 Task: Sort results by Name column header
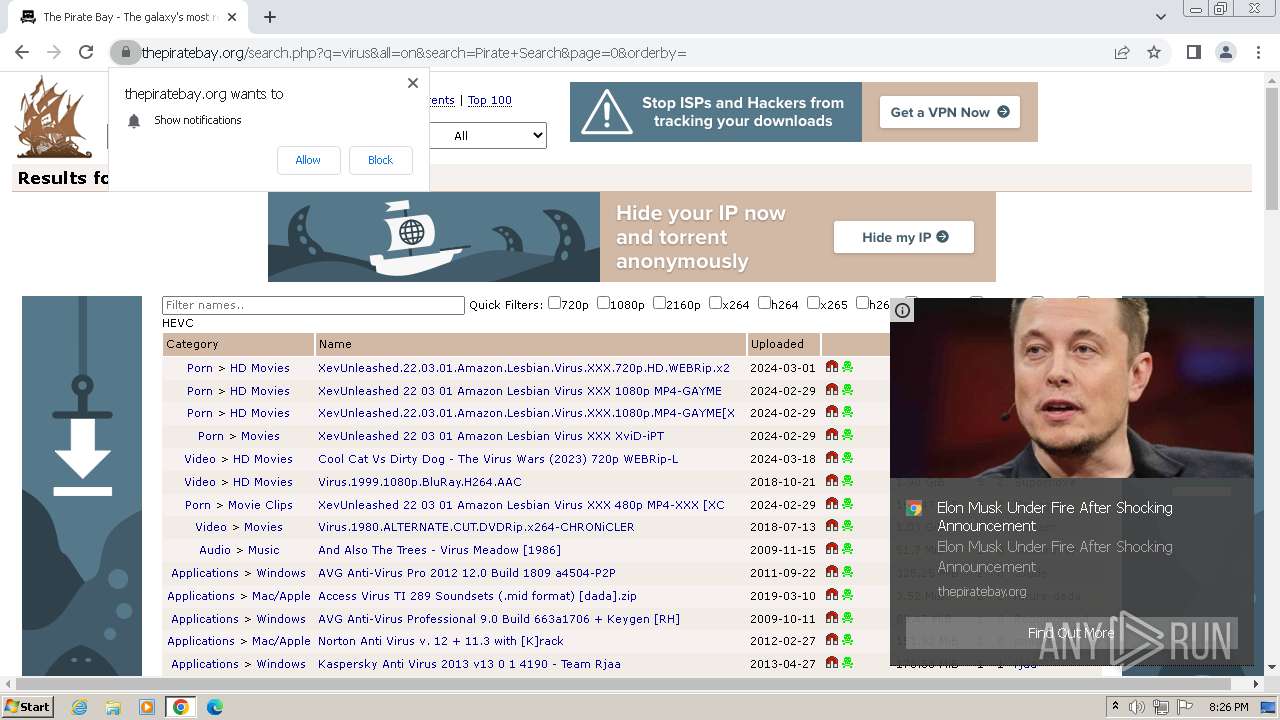(x=335, y=344)
